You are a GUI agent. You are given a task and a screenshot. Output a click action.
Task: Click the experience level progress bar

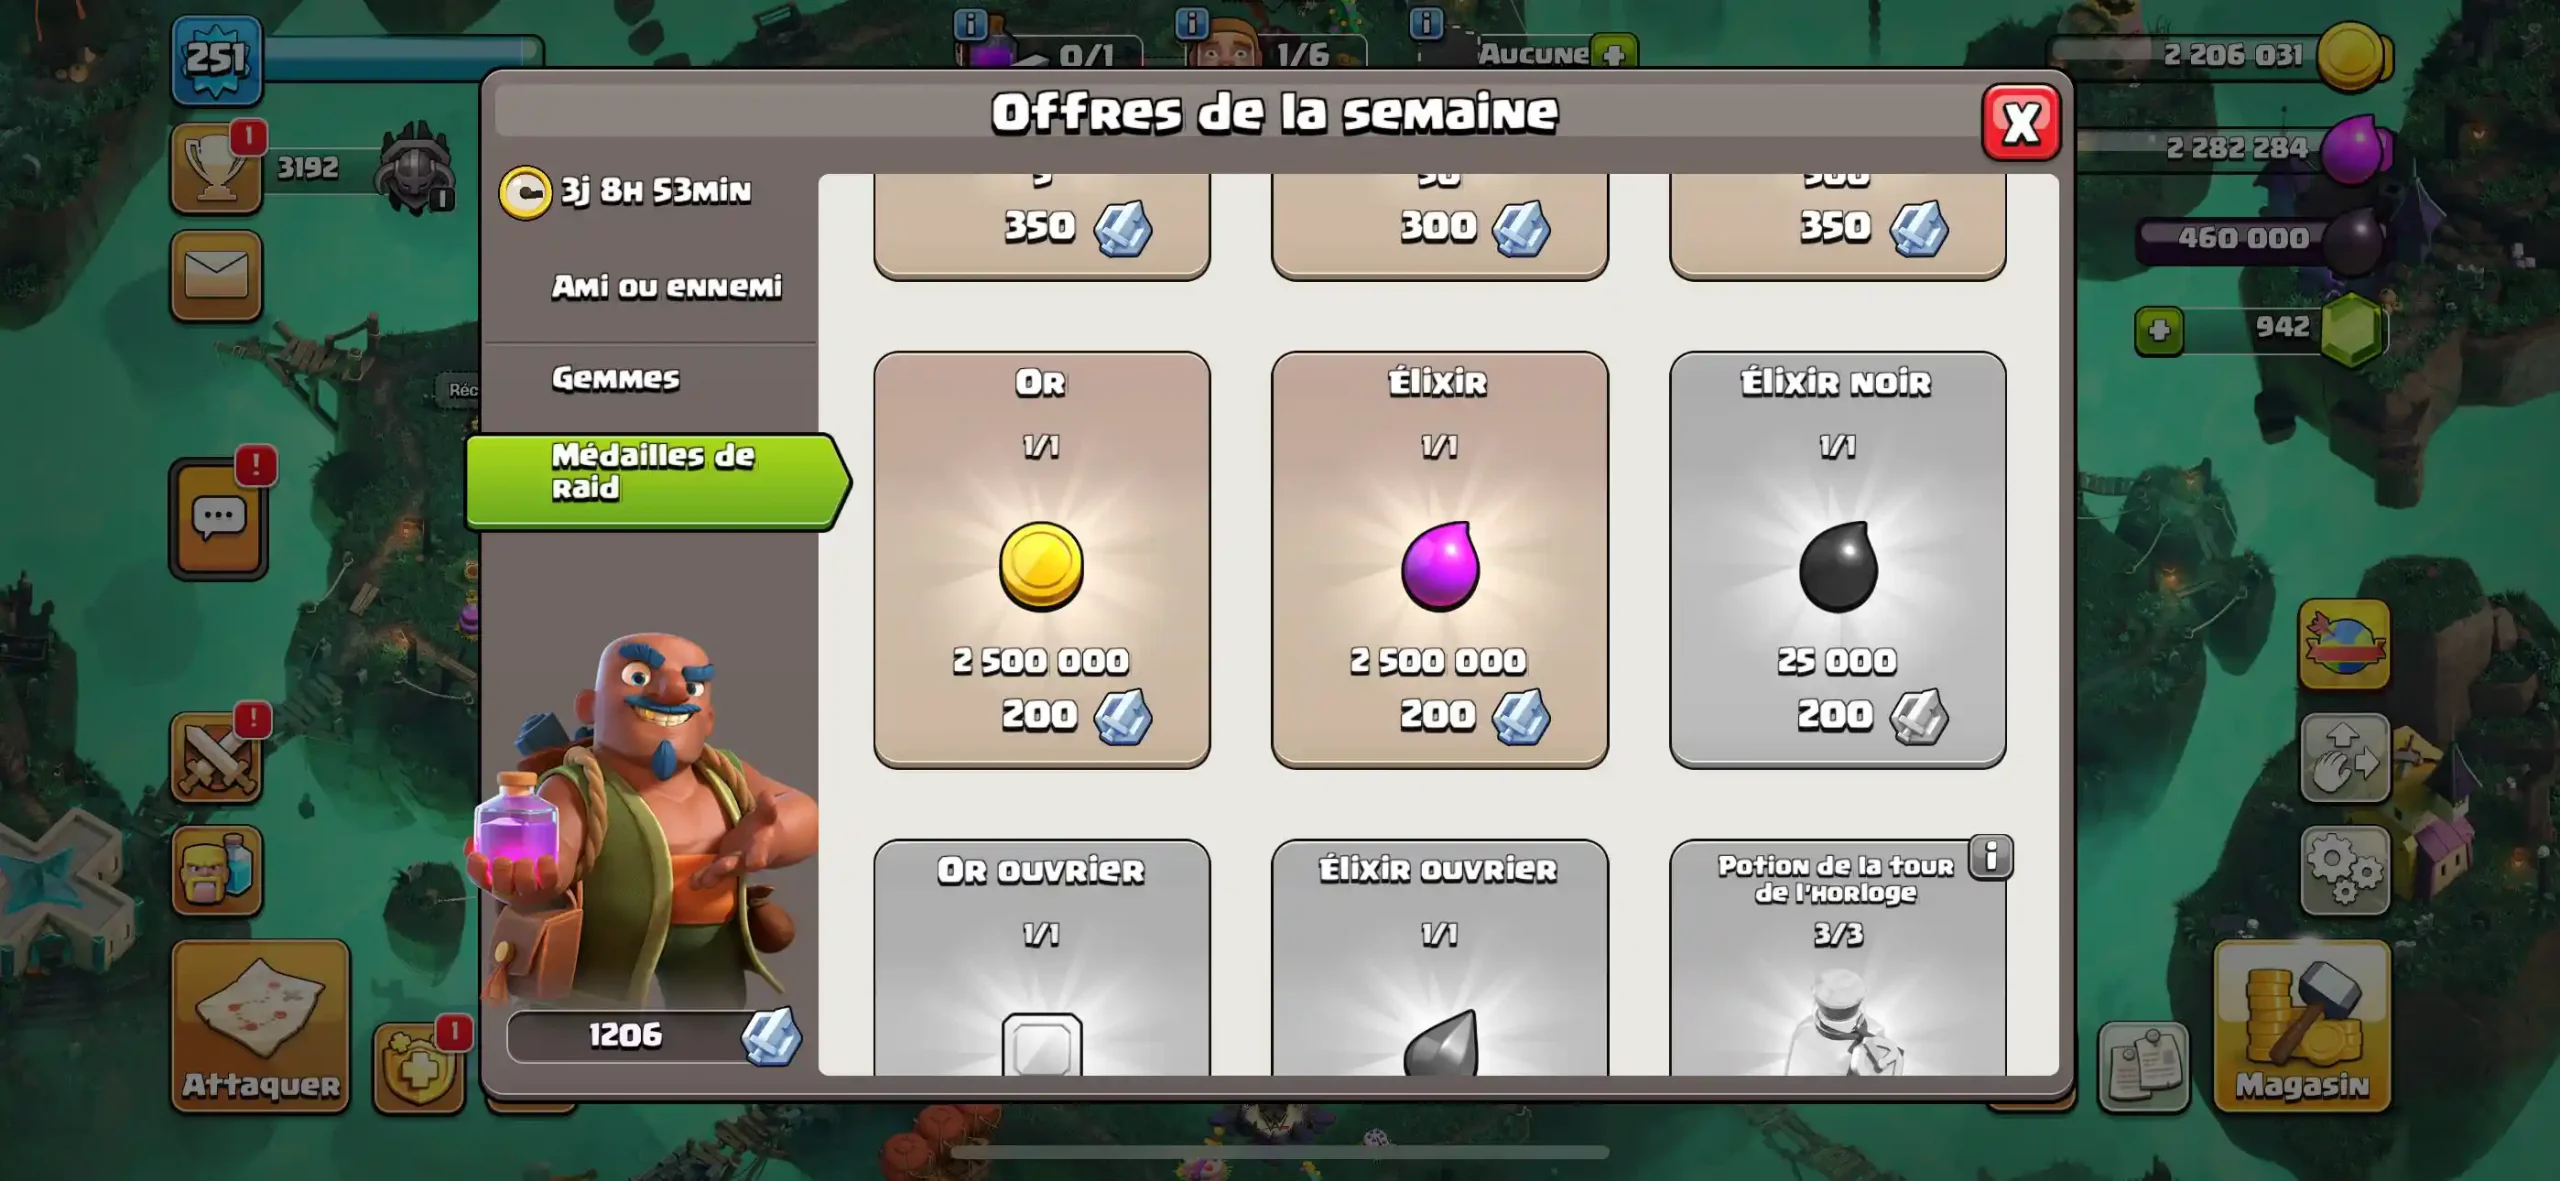(x=402, y=59)
